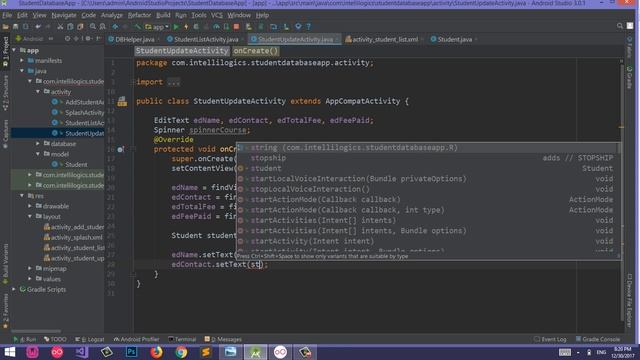The height and width of the screenshot is (360, 640).
Task: Open Photoshop from the taskbar
Action: [x=131, y=352]
